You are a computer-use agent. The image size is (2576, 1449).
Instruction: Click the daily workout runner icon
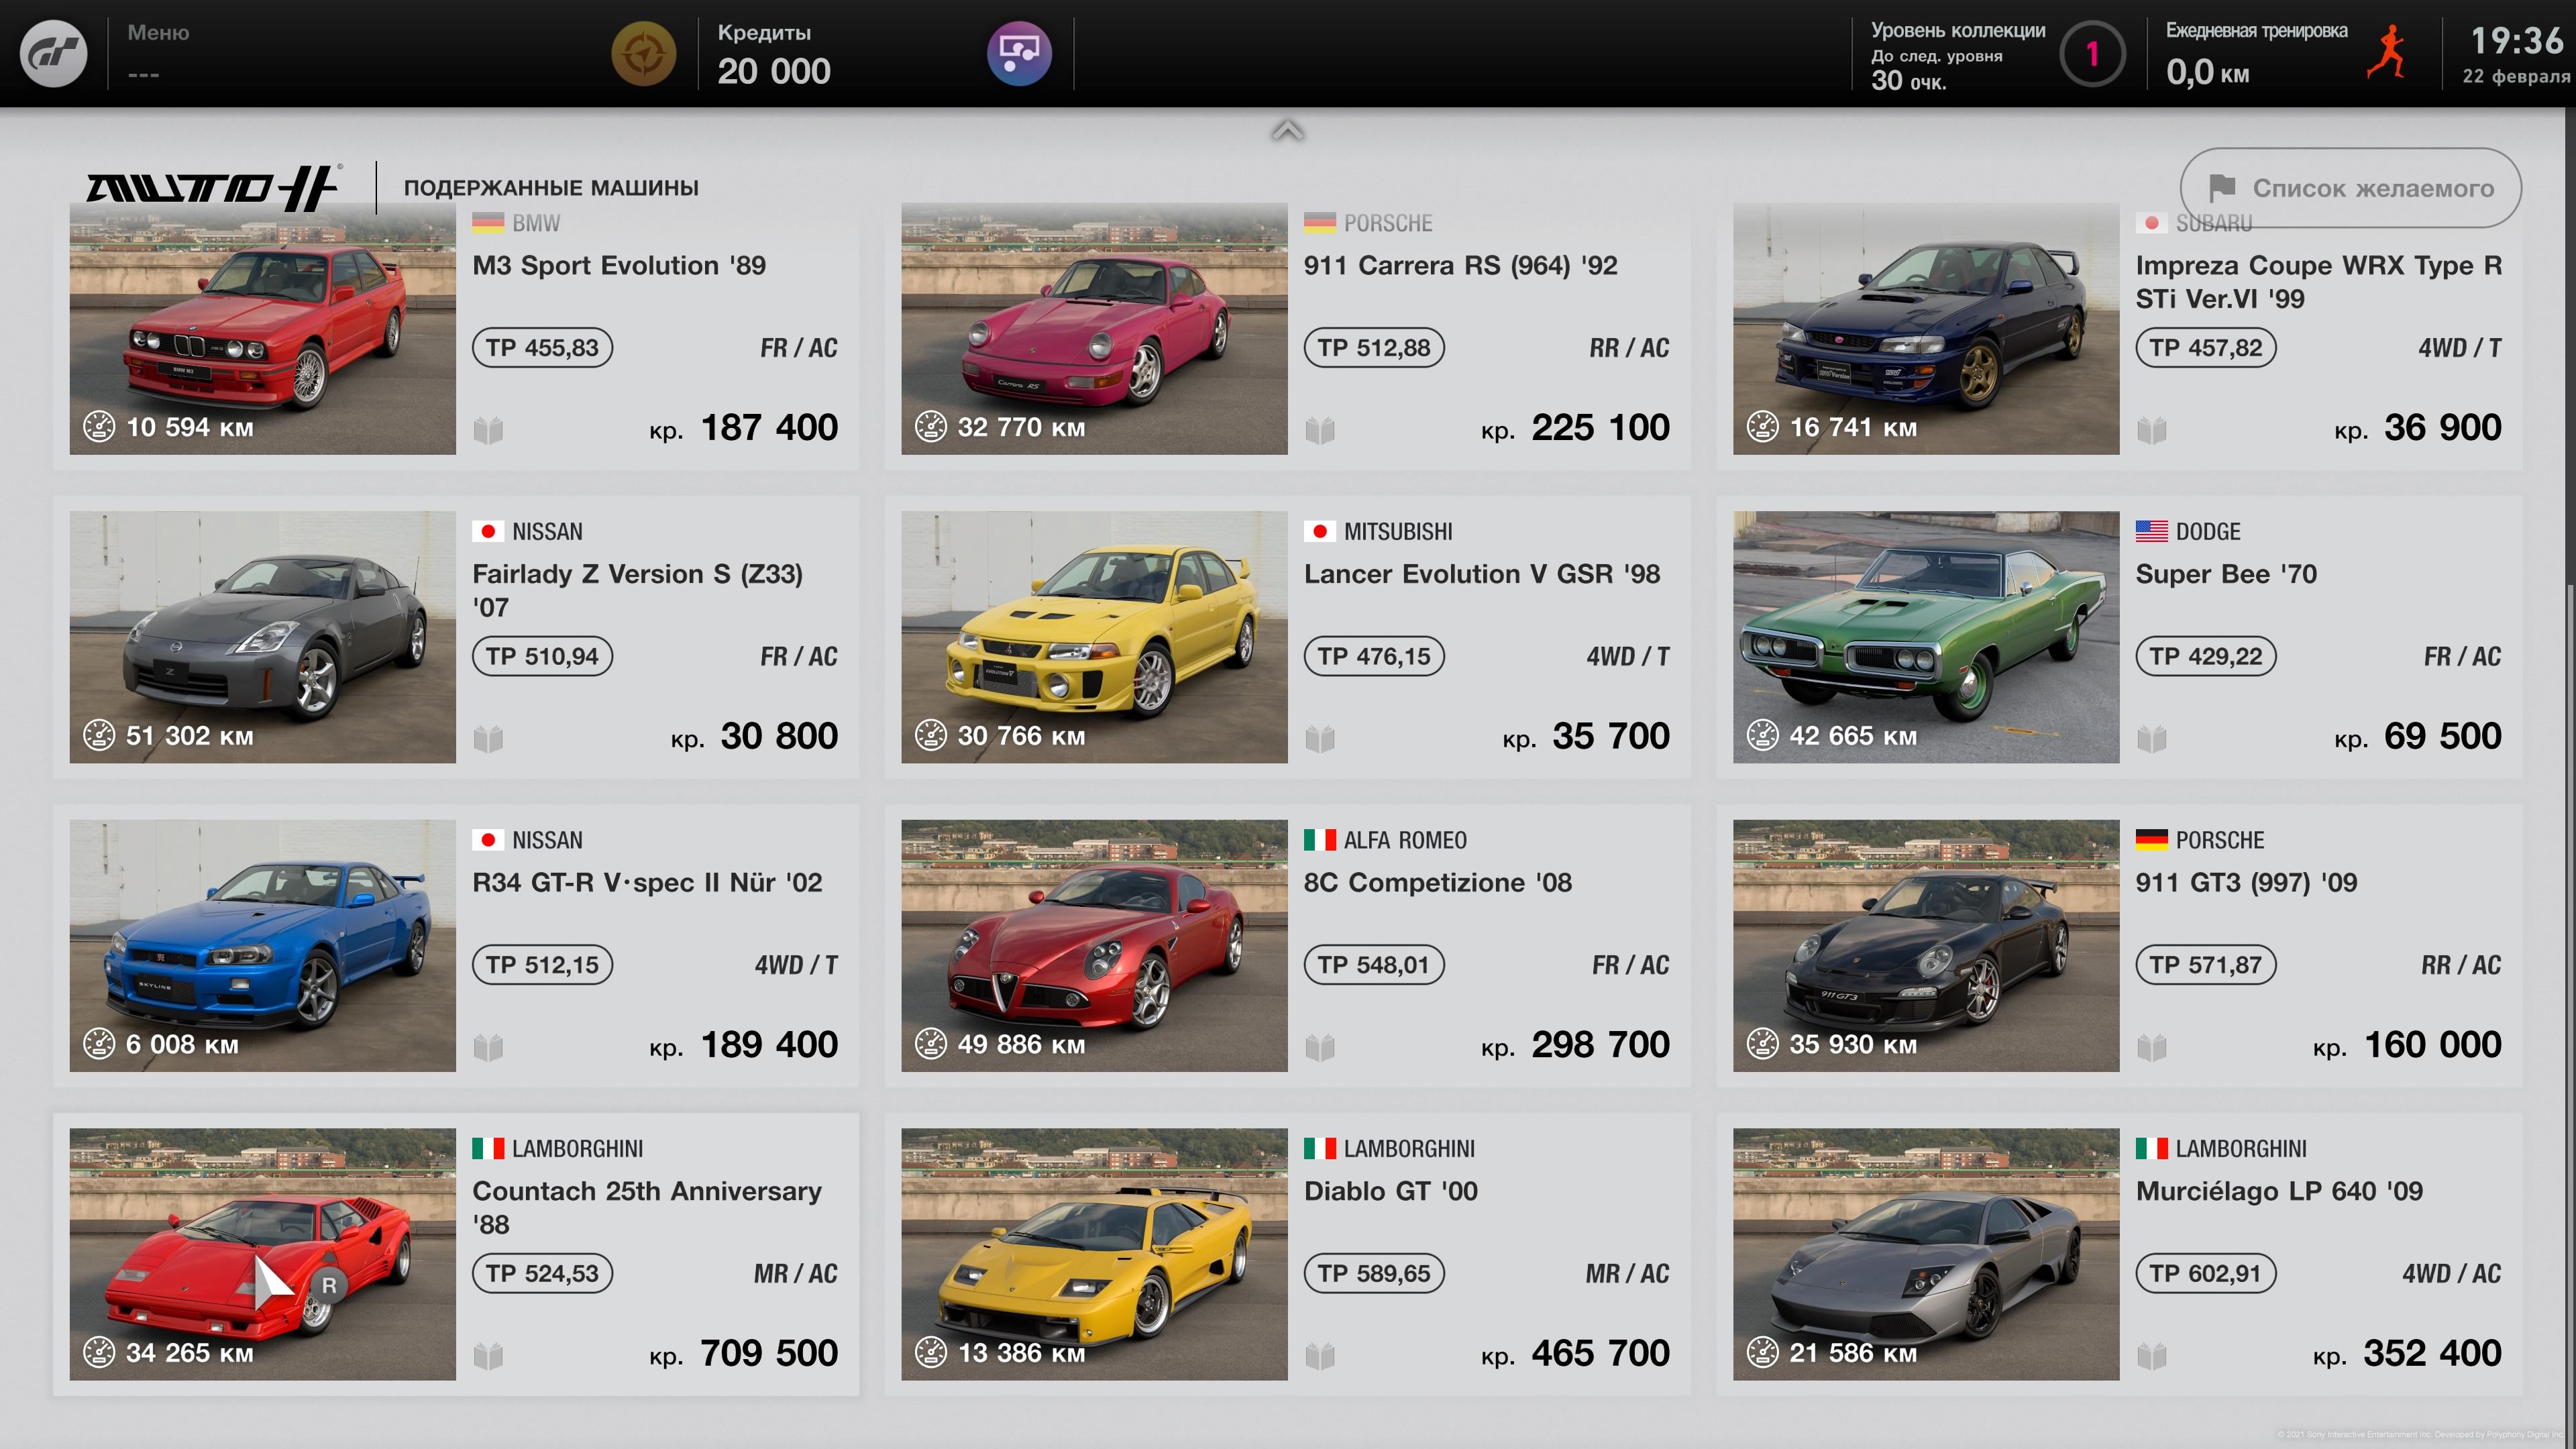coord(2388,53)
